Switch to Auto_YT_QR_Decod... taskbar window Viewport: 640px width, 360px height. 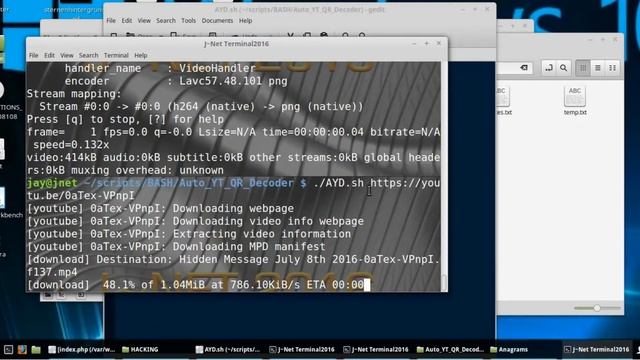[450, 349]
